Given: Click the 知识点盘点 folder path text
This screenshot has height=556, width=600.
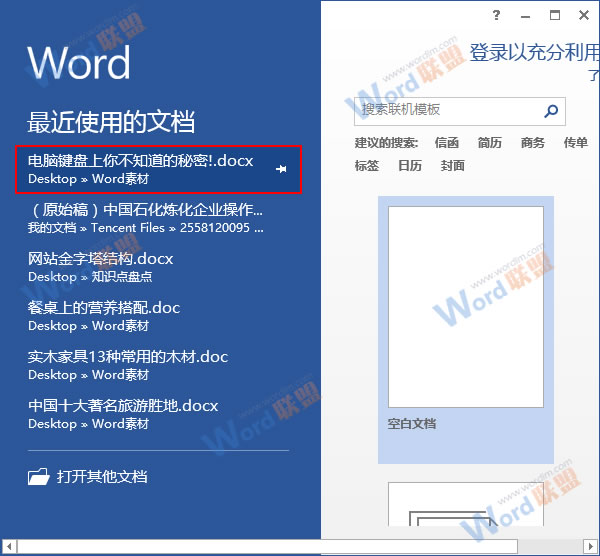Looking at the screenshot, I should pos(122,277).
